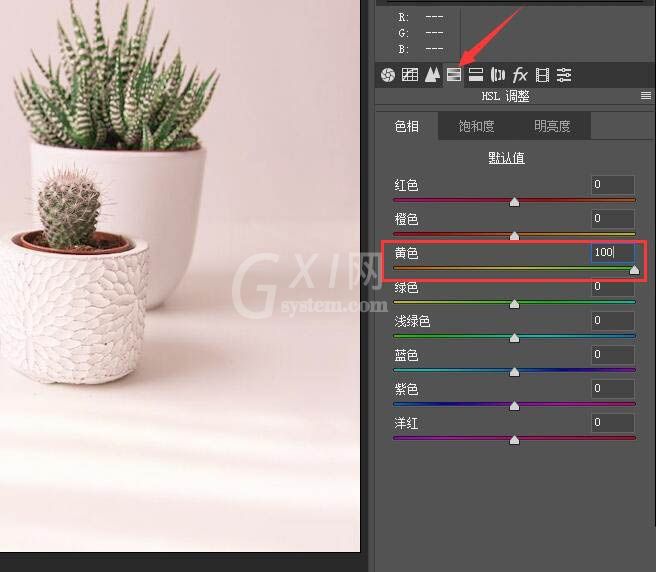Click the 蓝色 hue slider handle
Viewport: 656px width, 572px height.
point(514,372)
